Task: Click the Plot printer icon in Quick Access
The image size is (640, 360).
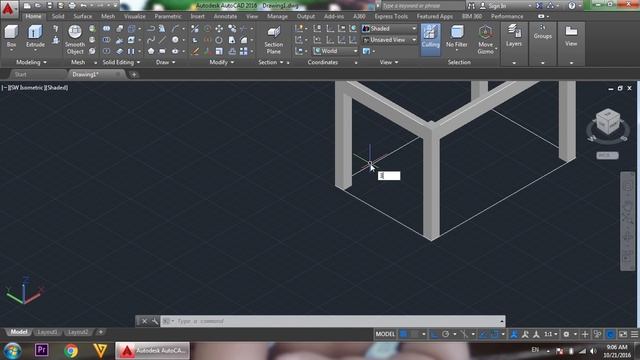Action: click(72, 6)
